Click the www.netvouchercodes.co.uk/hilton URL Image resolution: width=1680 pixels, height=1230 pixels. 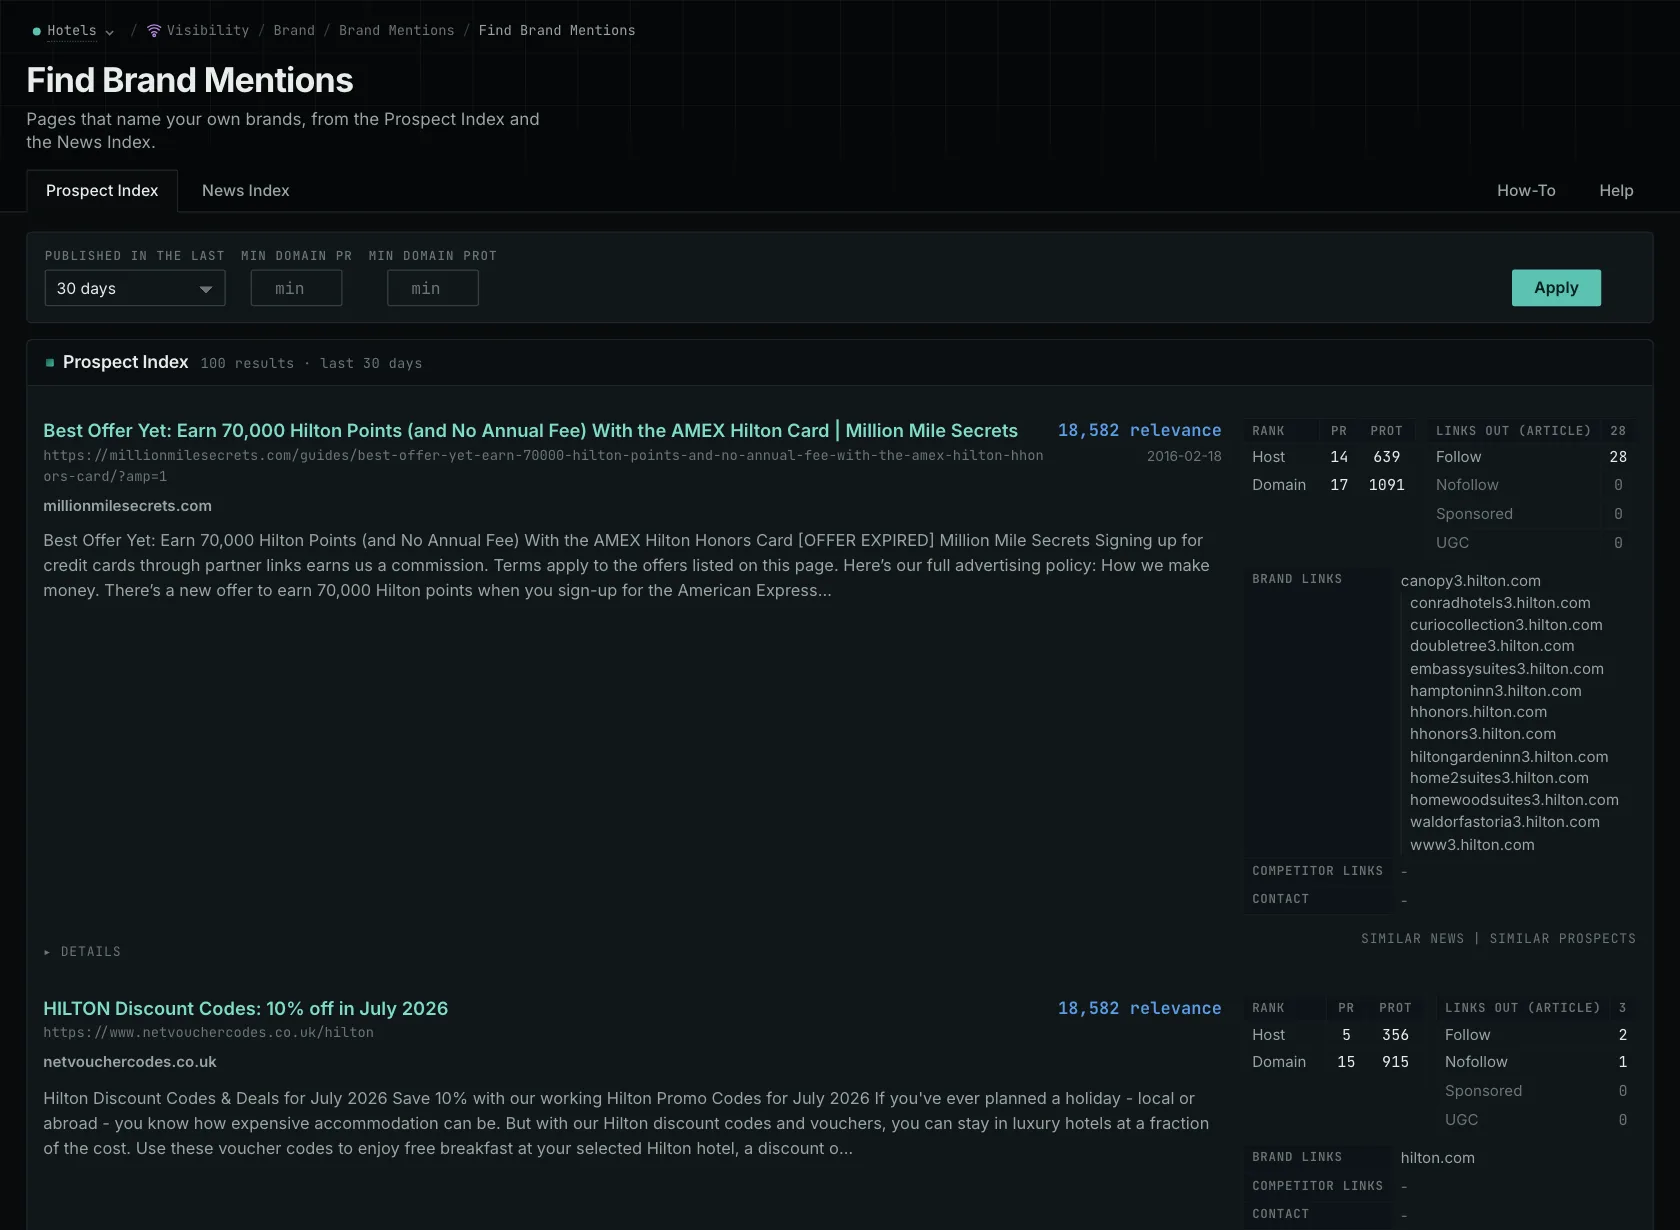click(x=208, y=1033)
